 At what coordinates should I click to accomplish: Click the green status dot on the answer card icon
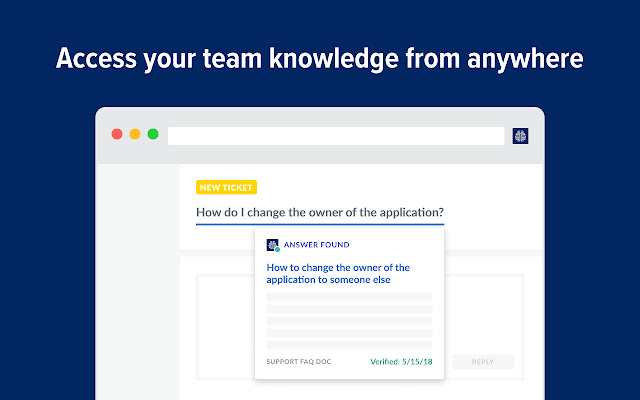277,249
